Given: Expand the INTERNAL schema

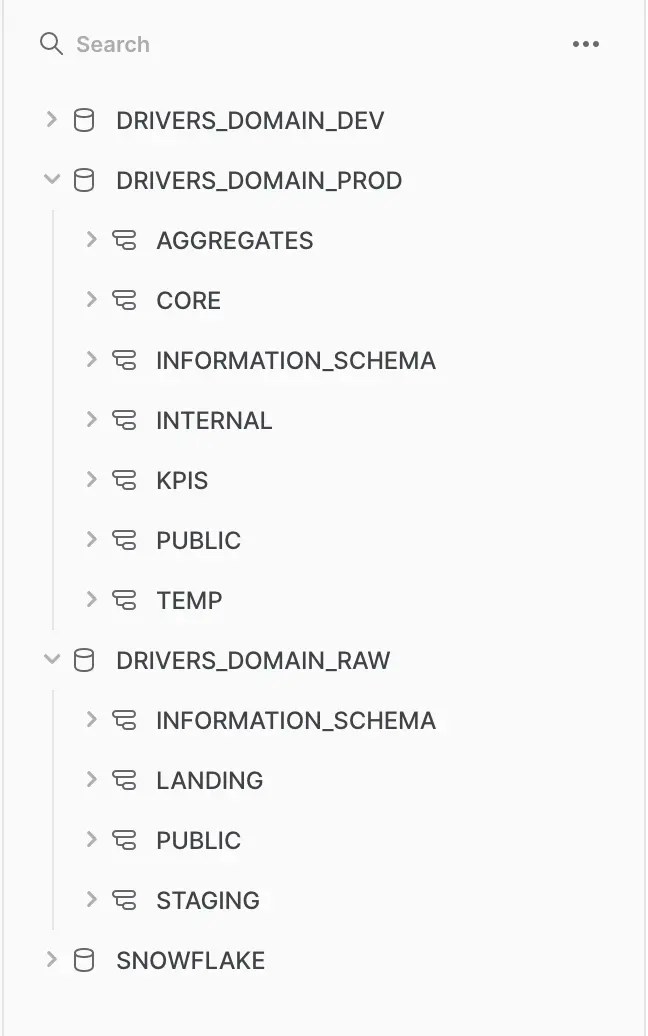Looking at the screenshot, I should 92,420.
